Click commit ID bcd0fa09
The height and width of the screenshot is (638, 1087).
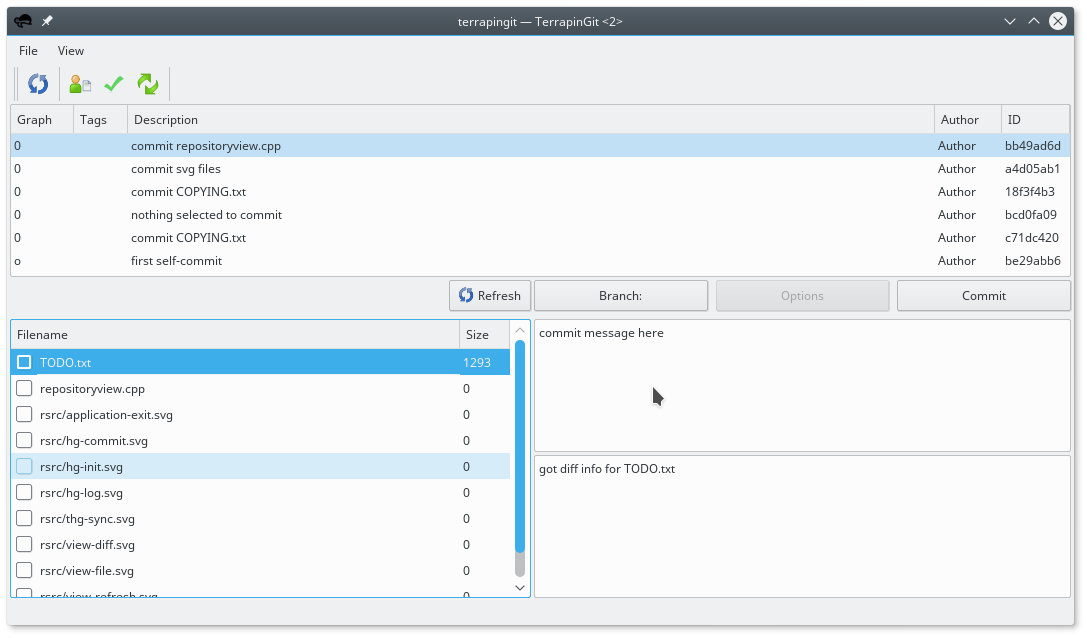(1032, 215)
